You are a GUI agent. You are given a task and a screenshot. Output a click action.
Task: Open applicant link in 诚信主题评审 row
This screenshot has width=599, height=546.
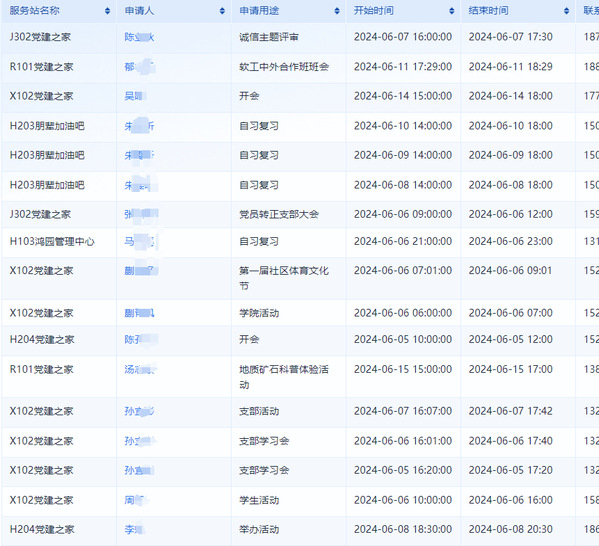click(139, 37)
